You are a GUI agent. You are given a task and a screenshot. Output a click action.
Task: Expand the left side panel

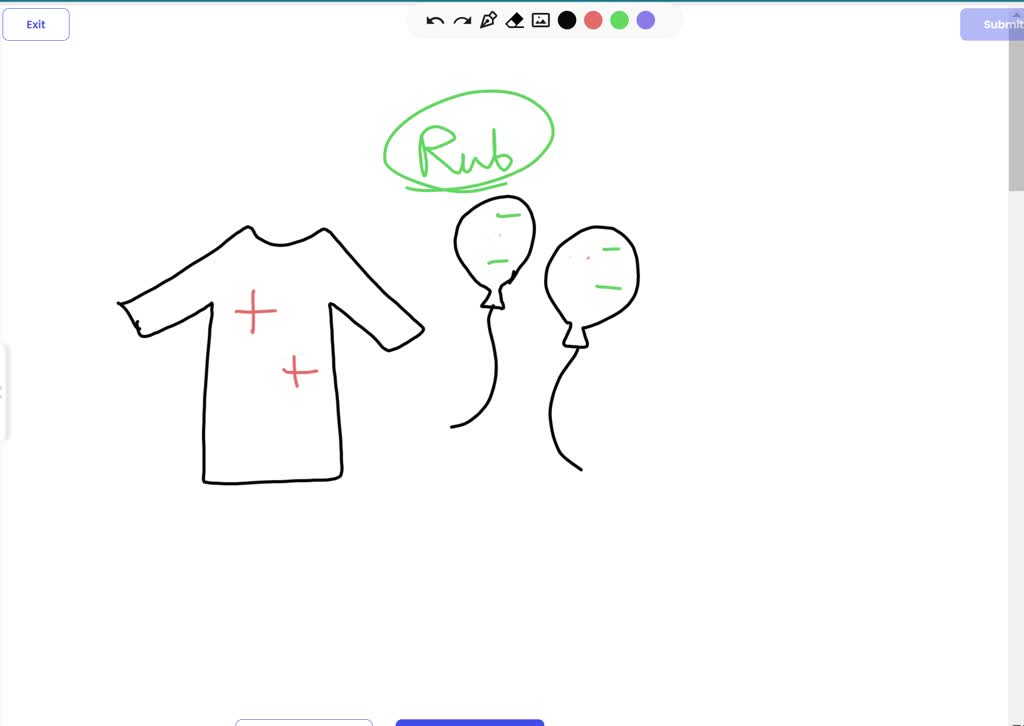coord(4,390)
